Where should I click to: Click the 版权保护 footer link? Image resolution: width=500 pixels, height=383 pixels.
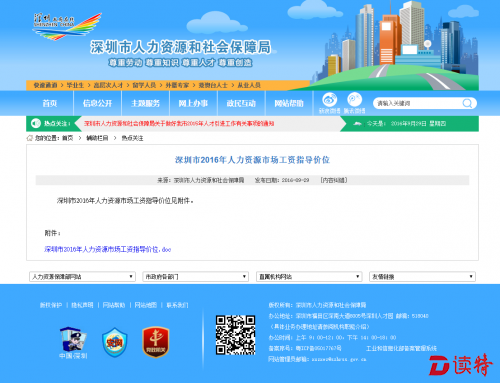[51, 305]
